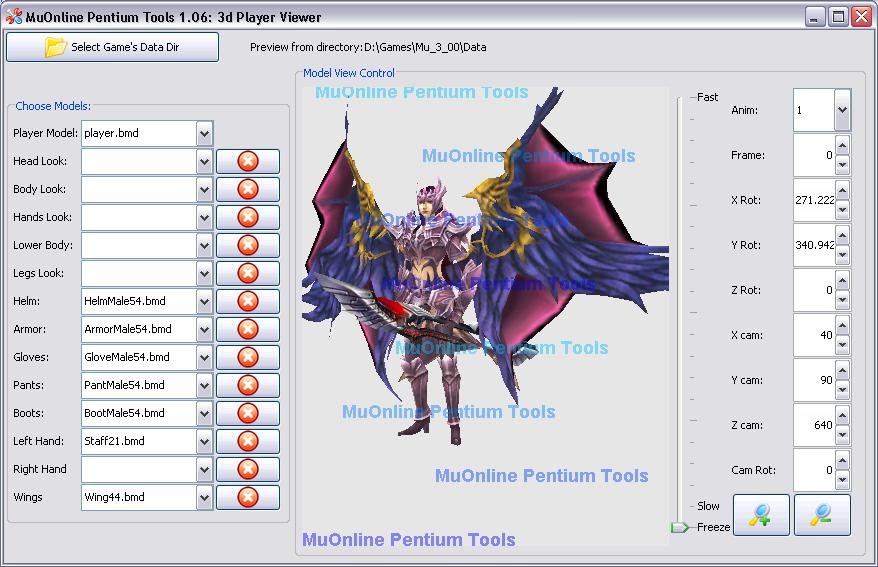
Task: Decrease the Frame value with down arrow
Action: point(842,165)
